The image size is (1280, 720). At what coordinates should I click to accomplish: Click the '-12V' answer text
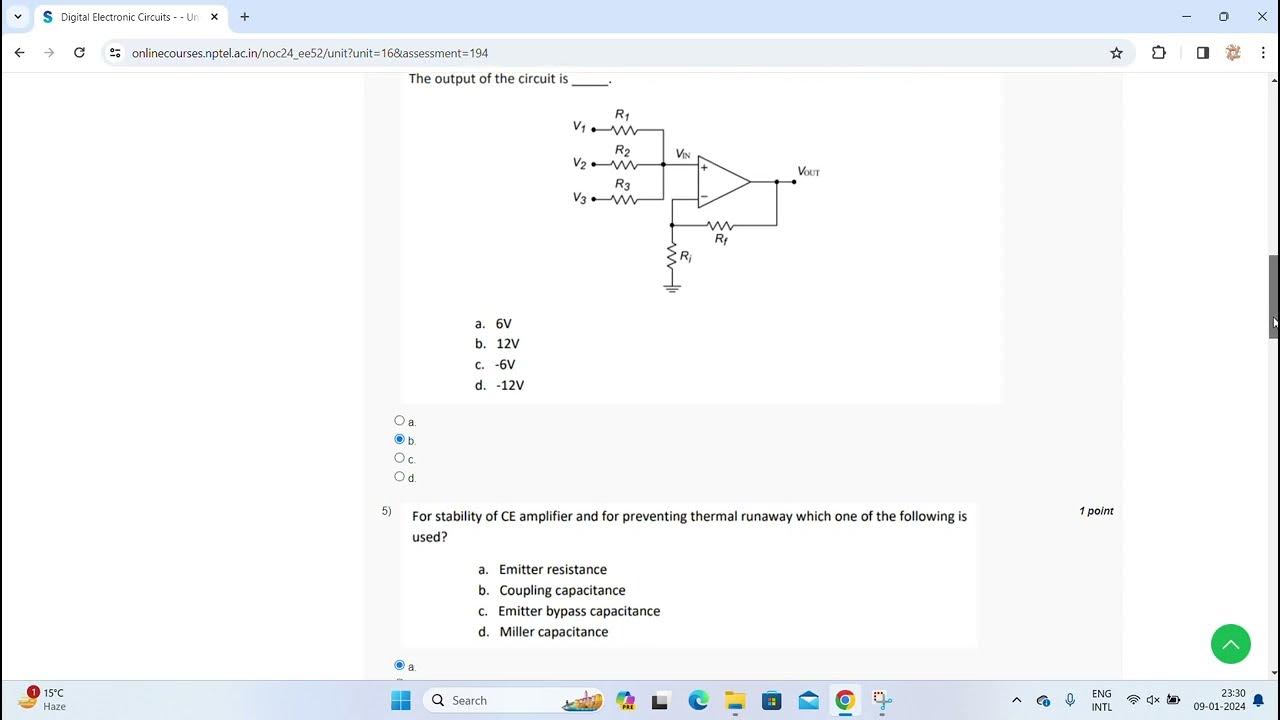510,386
